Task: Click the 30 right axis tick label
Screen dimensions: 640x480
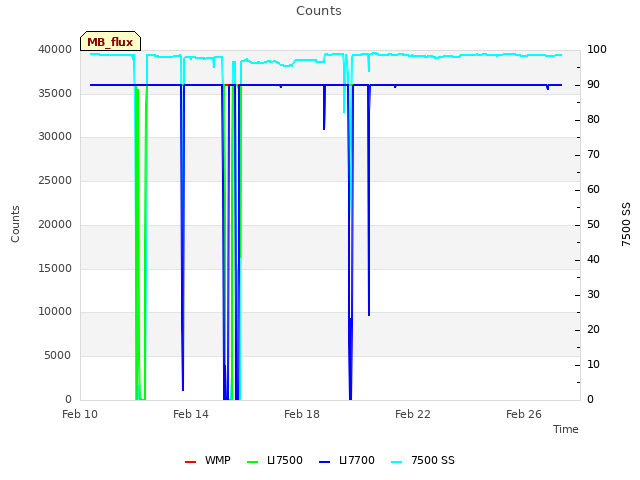Action: pos(593,295)
